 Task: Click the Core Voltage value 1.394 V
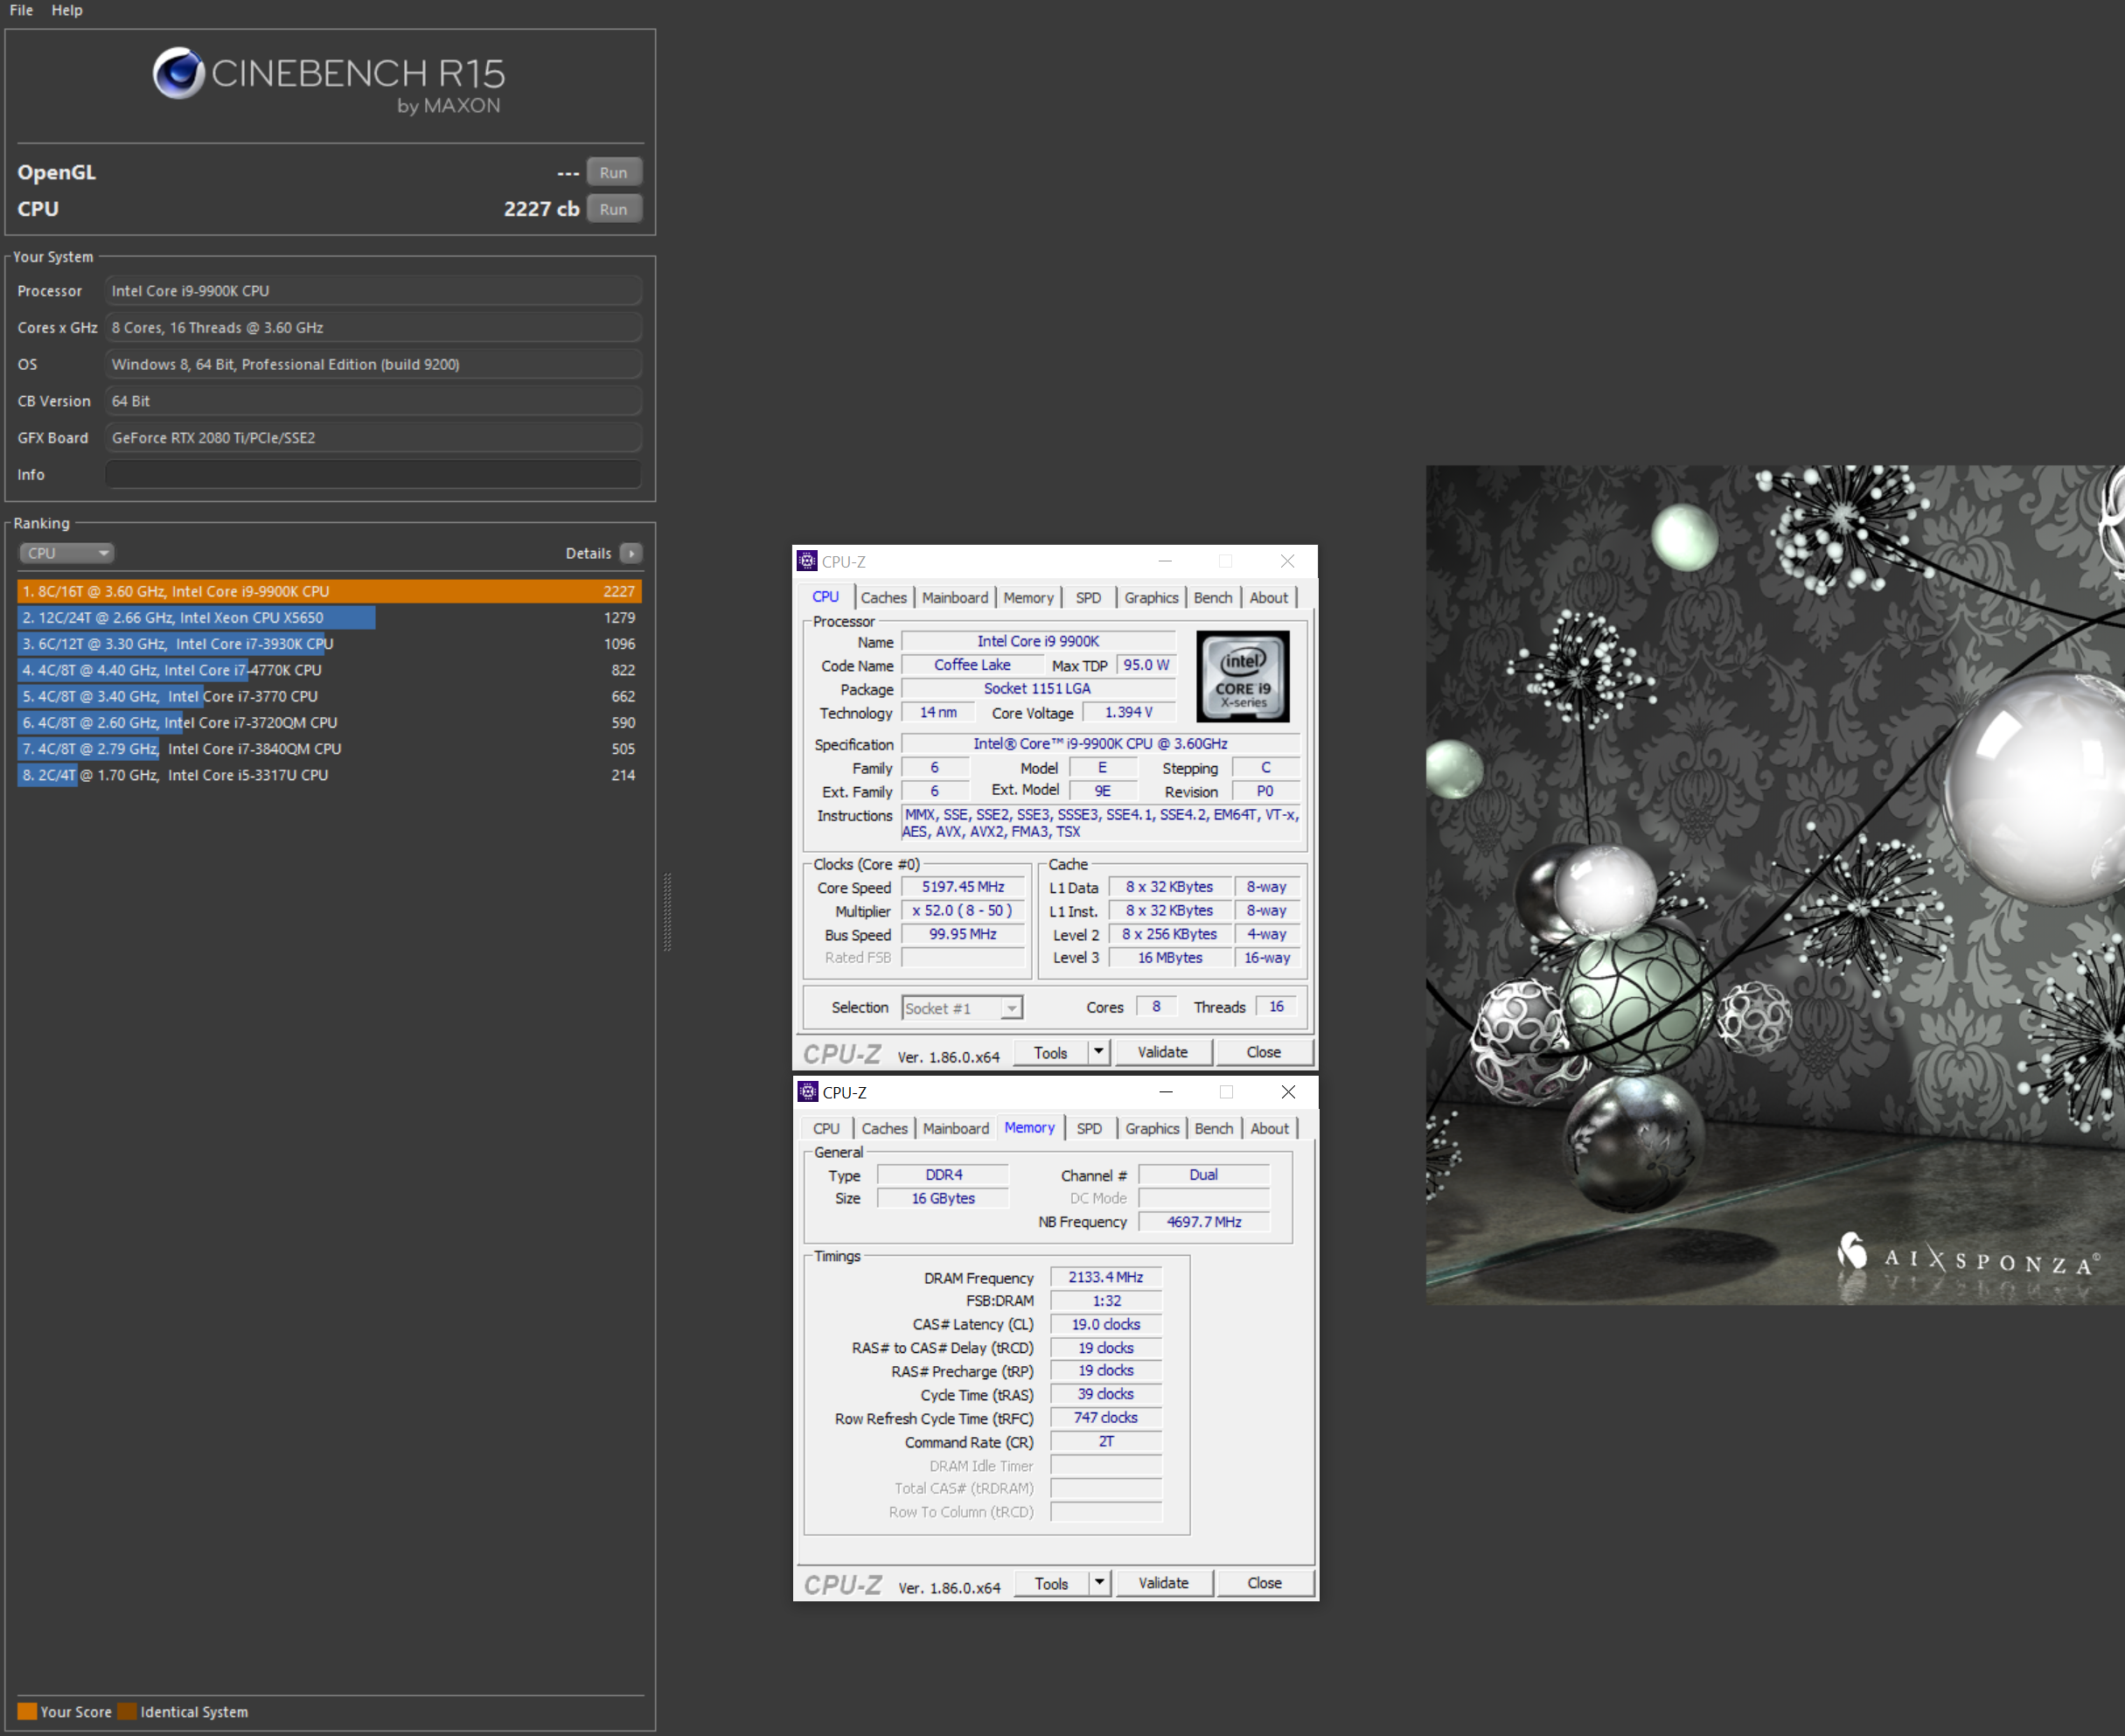click(1128, 712)
